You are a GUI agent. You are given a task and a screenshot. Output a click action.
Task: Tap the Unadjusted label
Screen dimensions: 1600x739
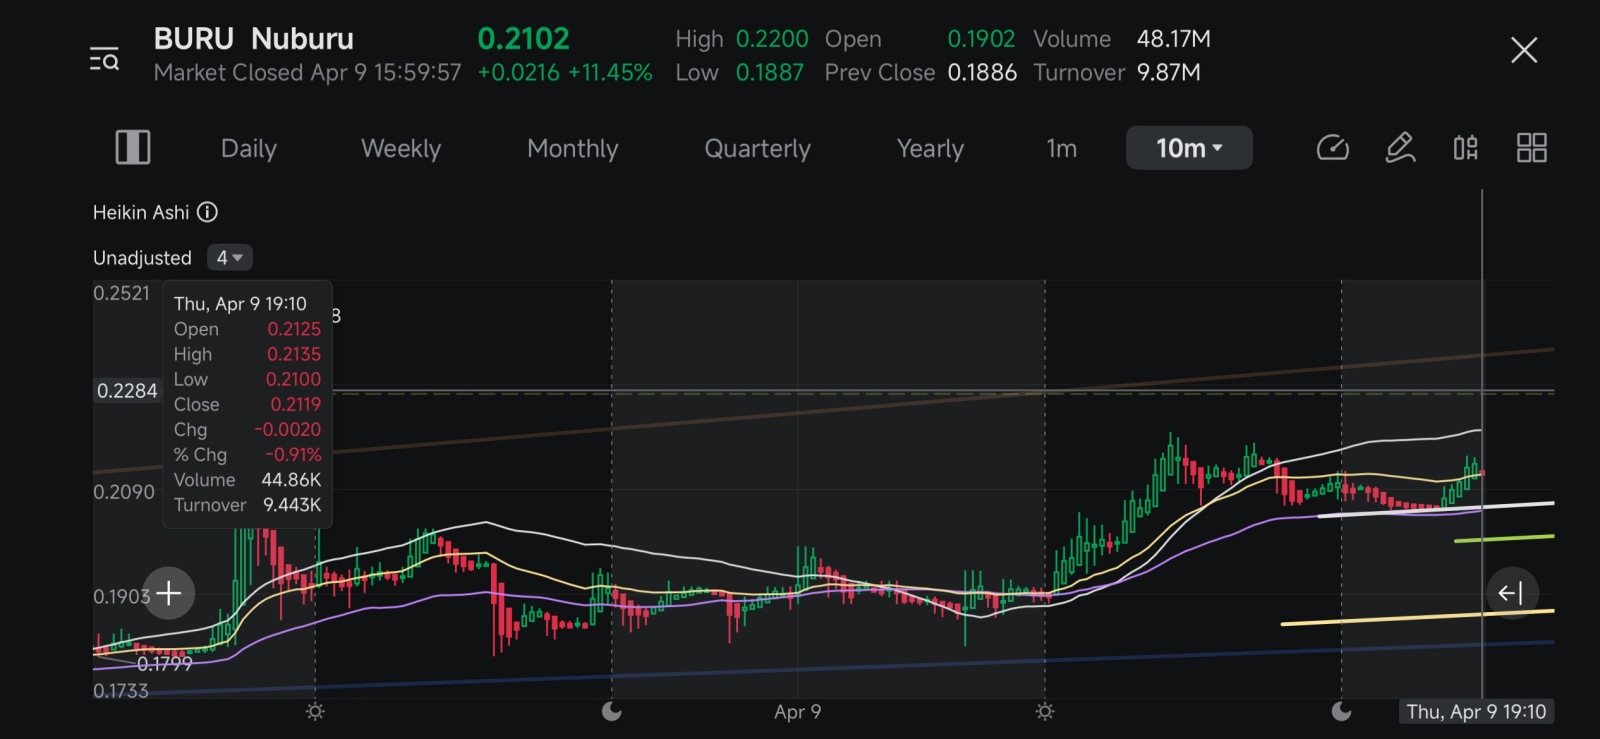(x=142, y=258)
